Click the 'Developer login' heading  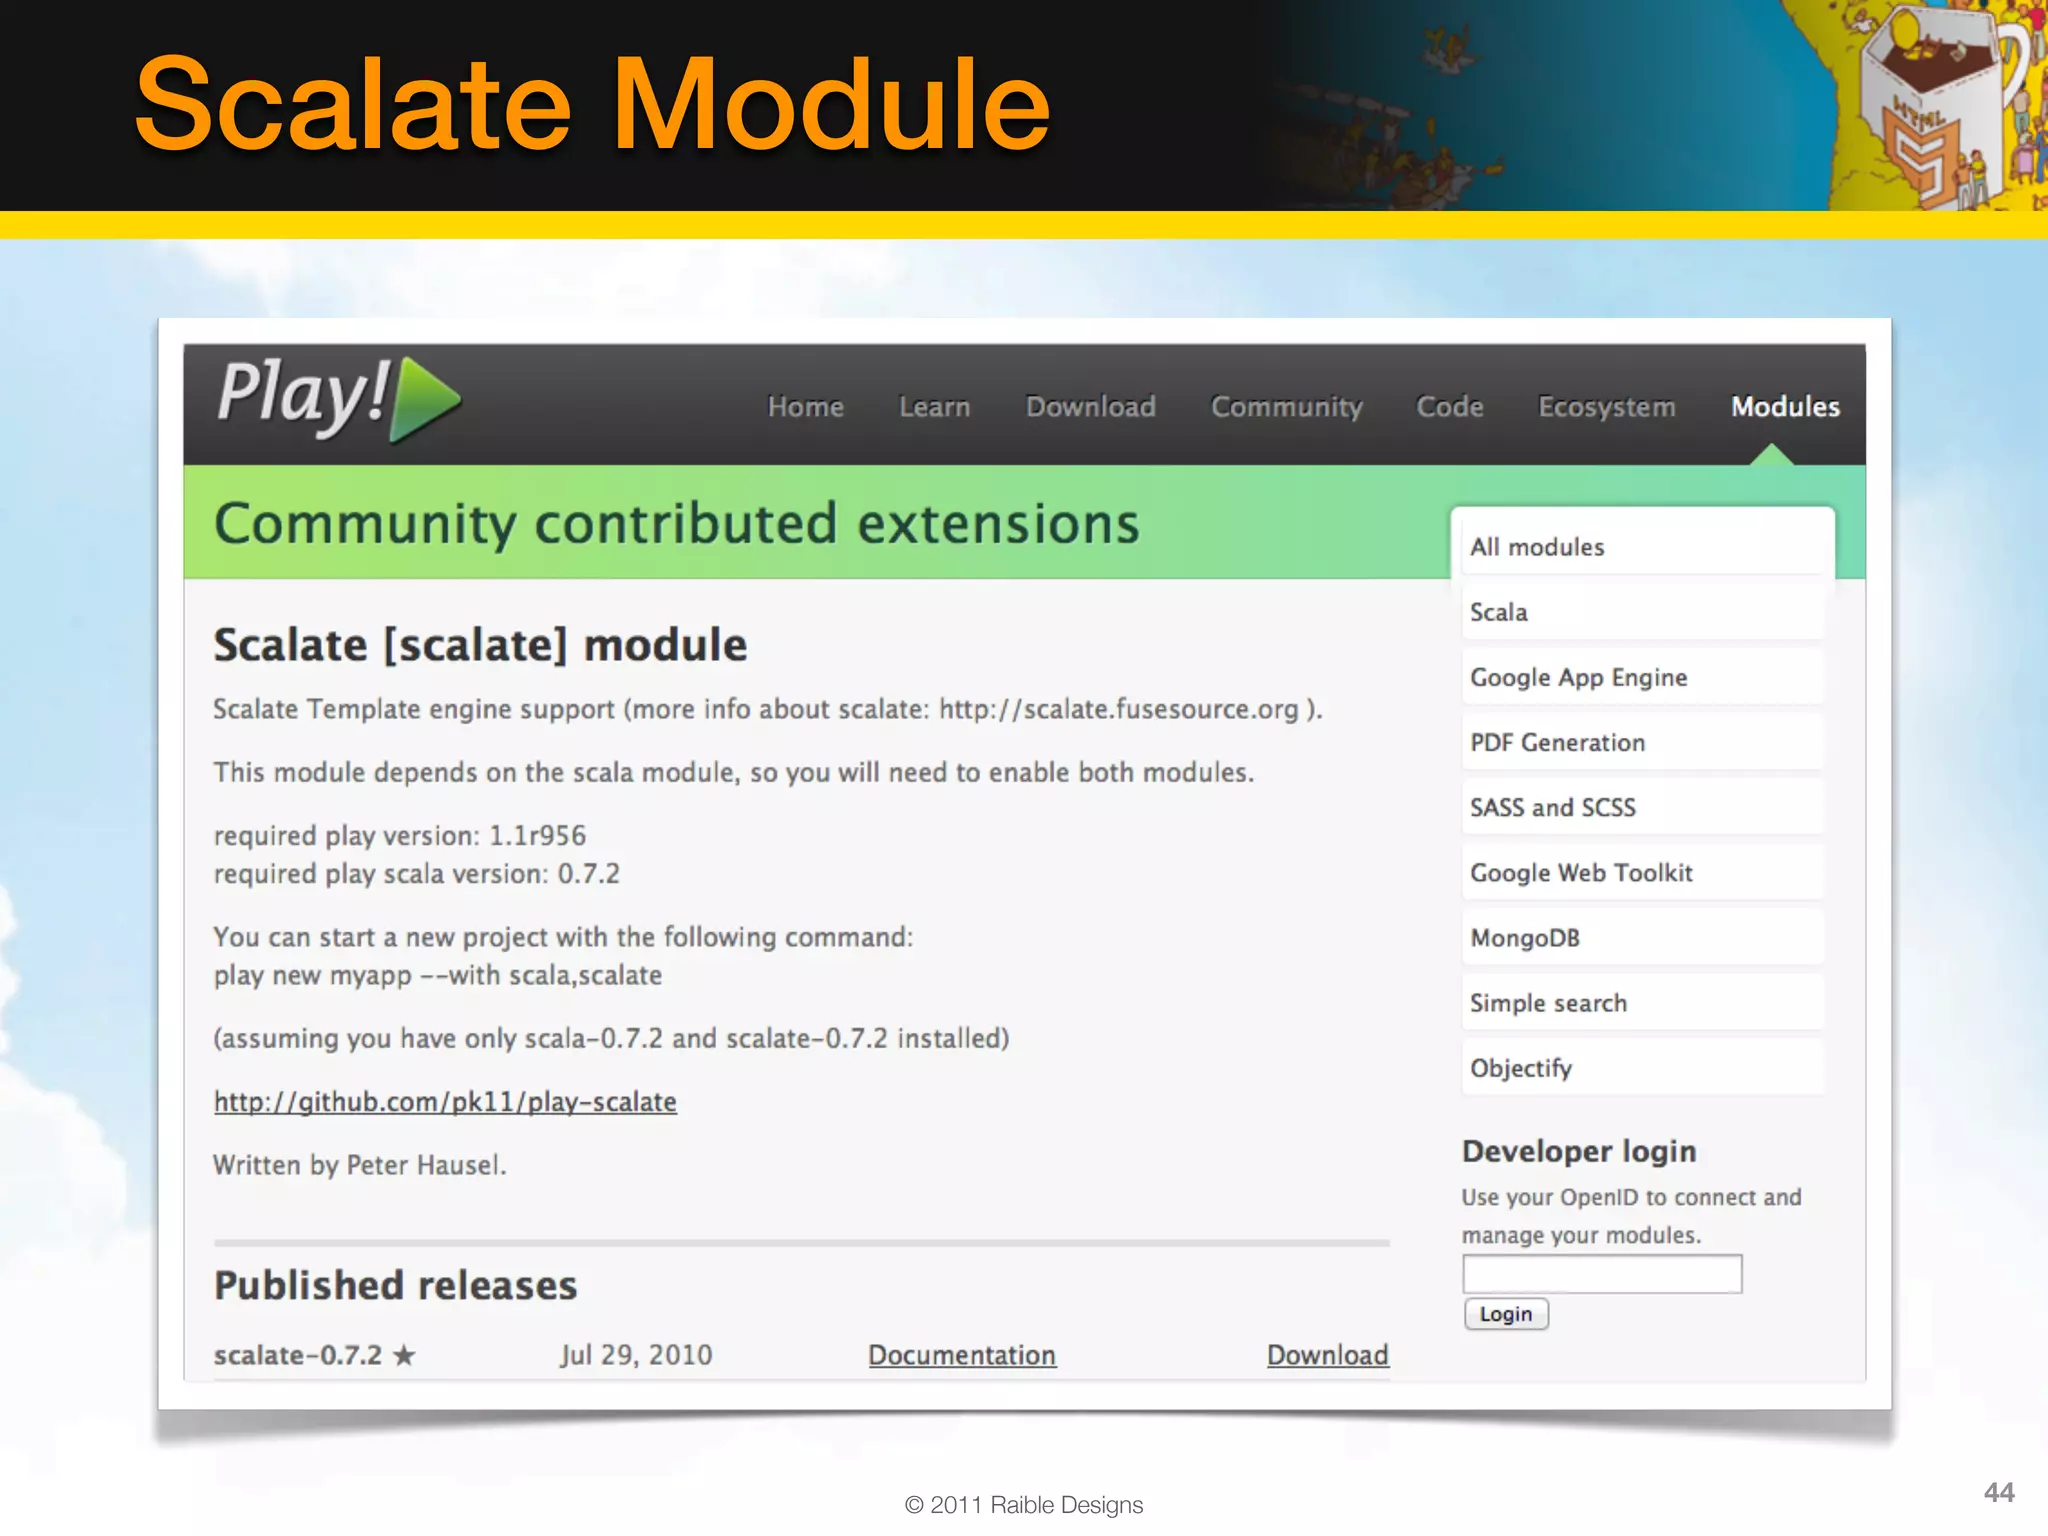(x=1579, y=1151)
